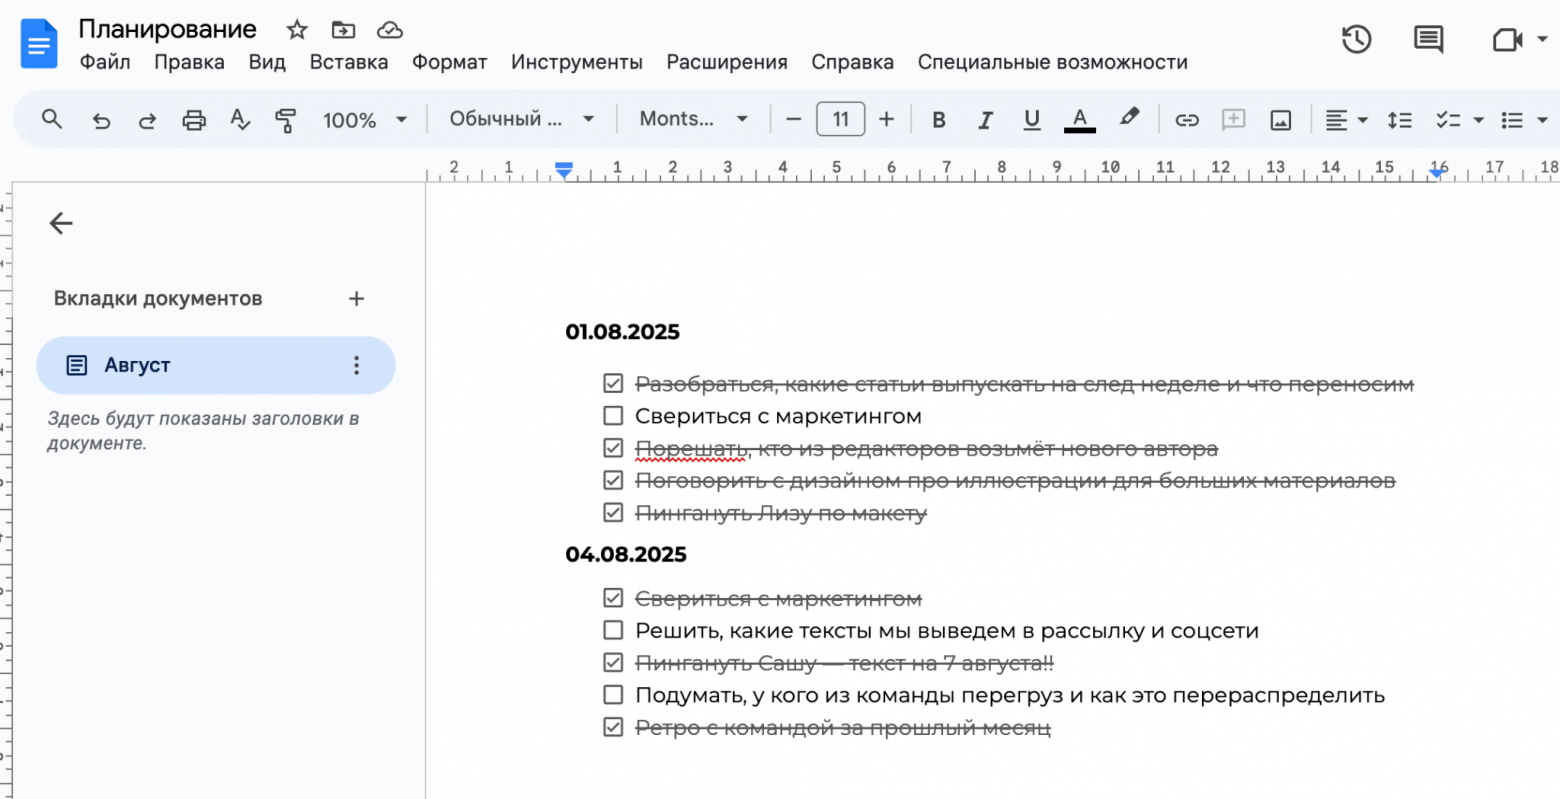
Task: Star the Планирование document
Action: coord(296,30)
